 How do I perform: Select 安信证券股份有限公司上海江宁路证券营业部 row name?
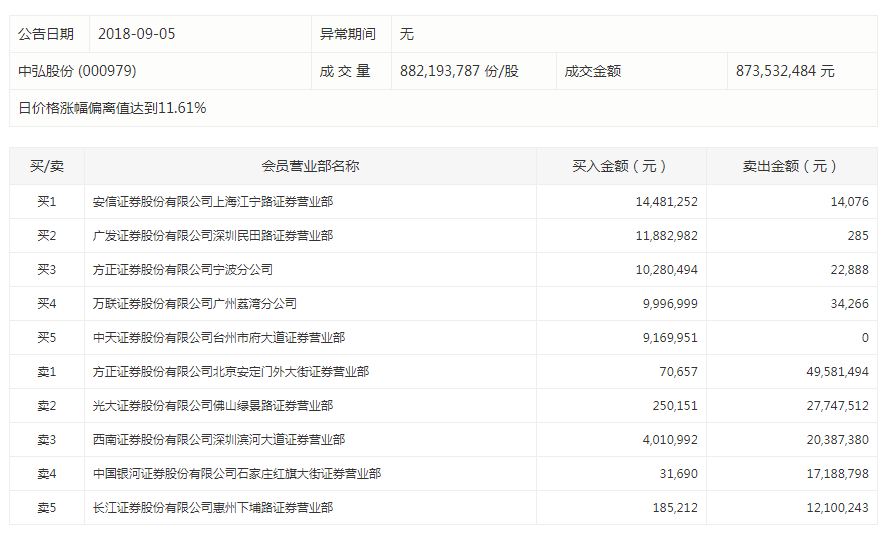pos(213,201)
